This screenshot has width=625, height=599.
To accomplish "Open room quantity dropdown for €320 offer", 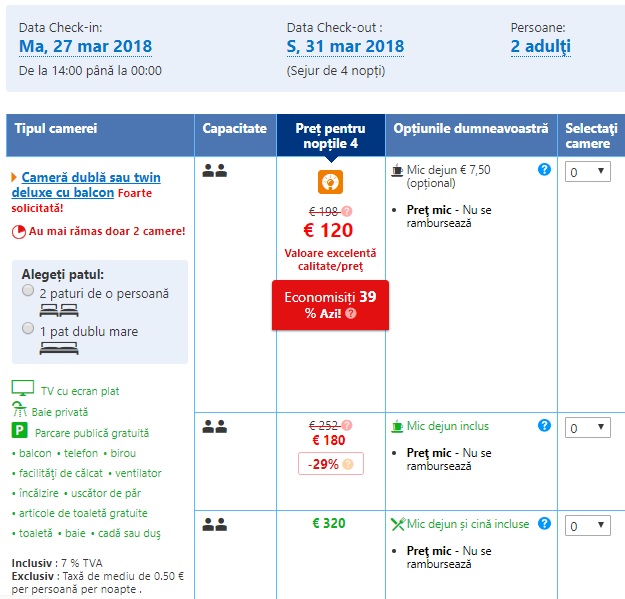I will pos(588,526).
